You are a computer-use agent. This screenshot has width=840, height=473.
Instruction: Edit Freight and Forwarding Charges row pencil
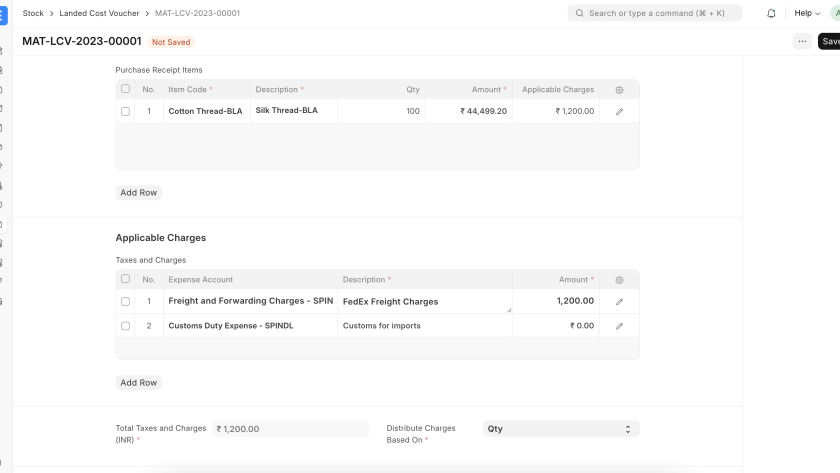coord(619,301)
